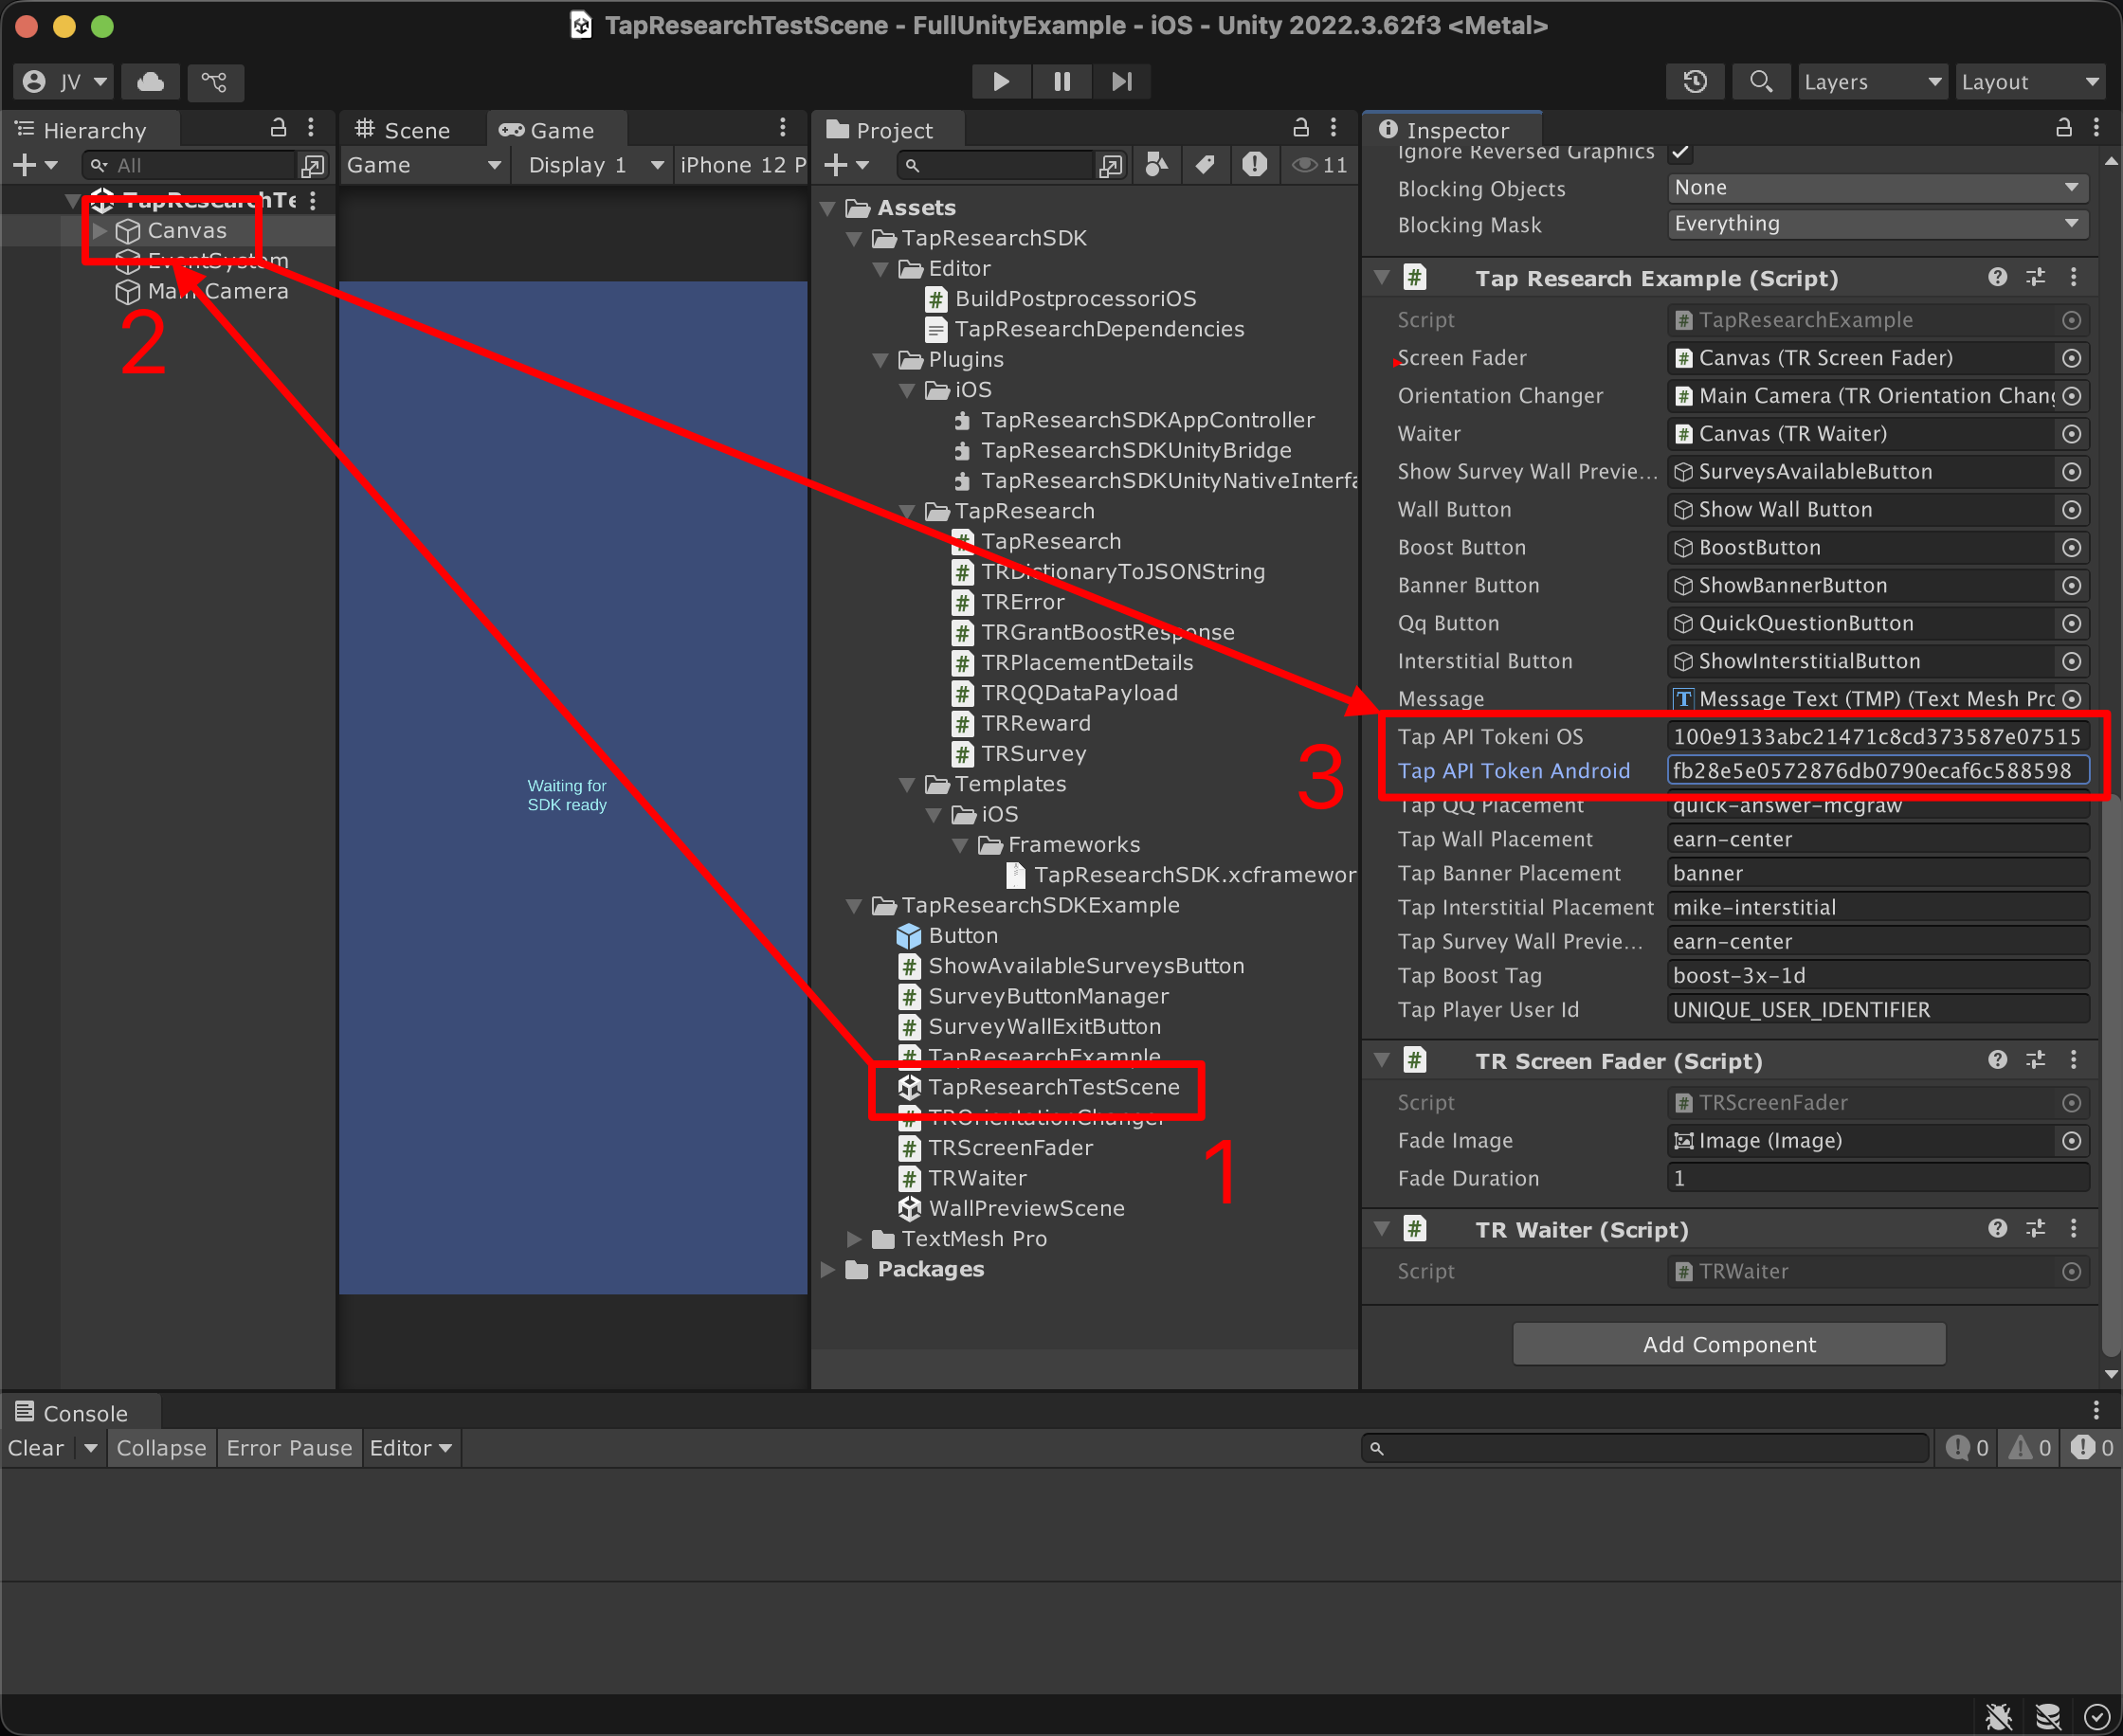Open the version control icon in toolbar
Viewport: 2123px width, 1736px height.
coord(214,82)
